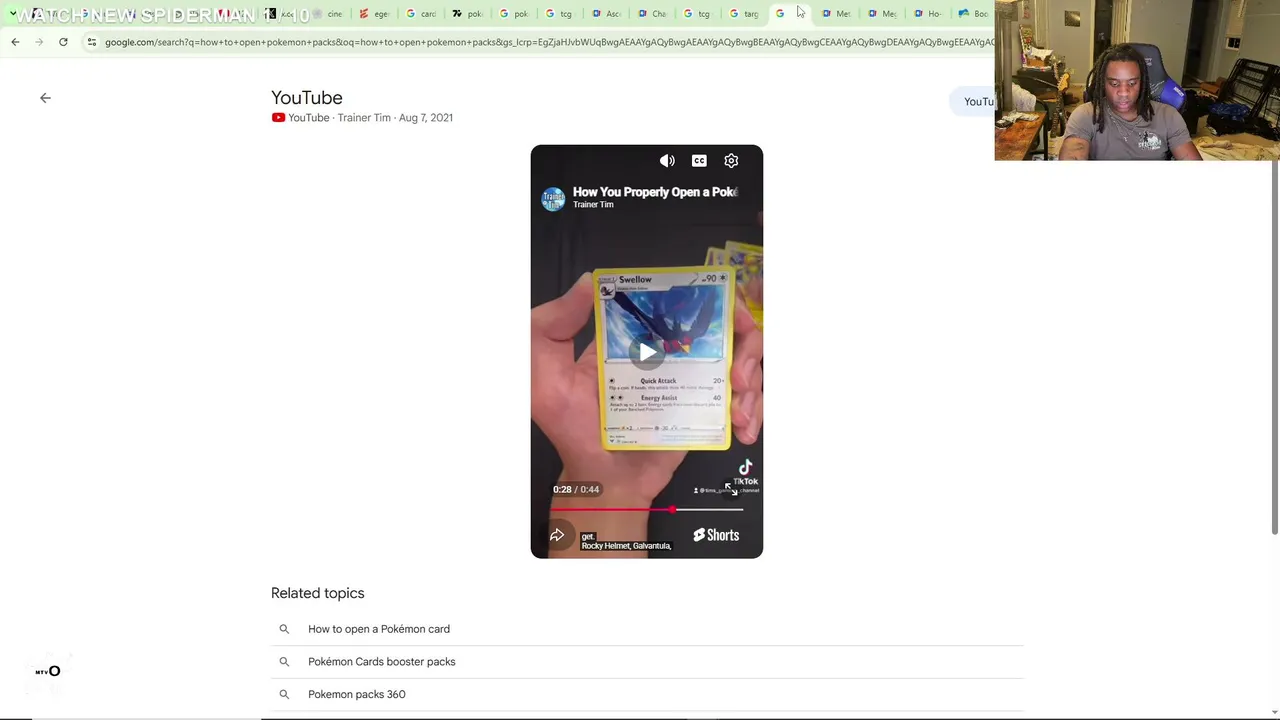This screenshot has height=720, width=1280.
Task: Toggle closed captions on the video
Action: pyautogui.click(x=699, y=161)
